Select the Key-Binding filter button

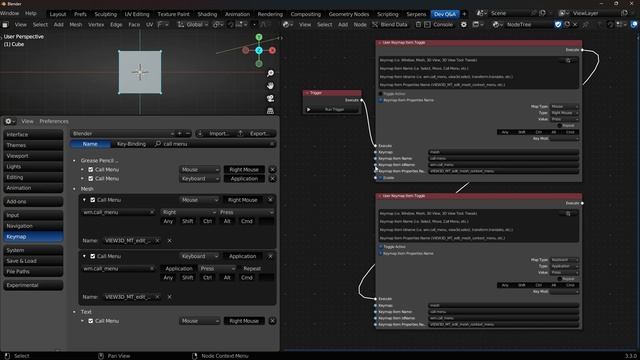131,144
